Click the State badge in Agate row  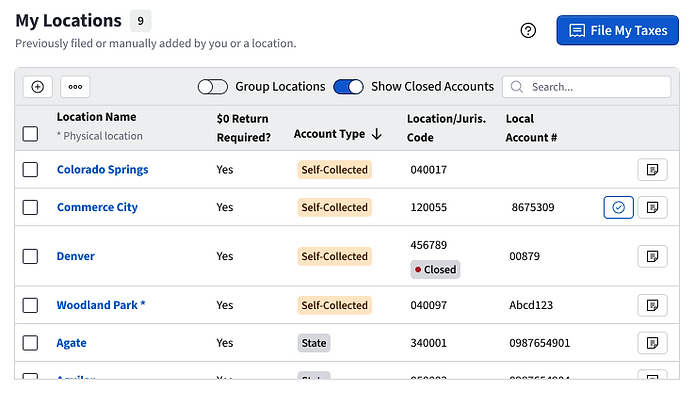coord(314,343)
